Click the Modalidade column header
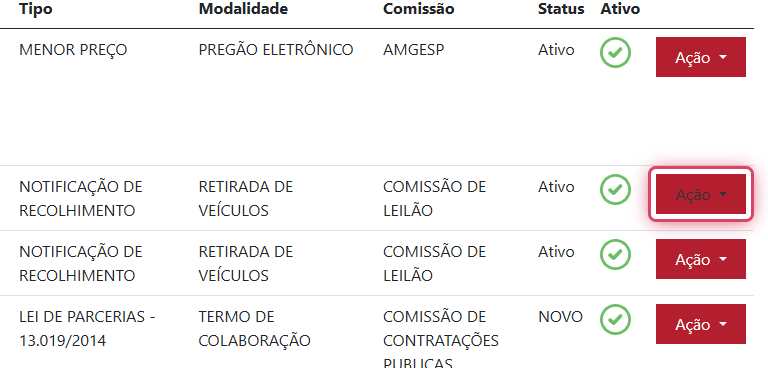 tap(243, 9)
